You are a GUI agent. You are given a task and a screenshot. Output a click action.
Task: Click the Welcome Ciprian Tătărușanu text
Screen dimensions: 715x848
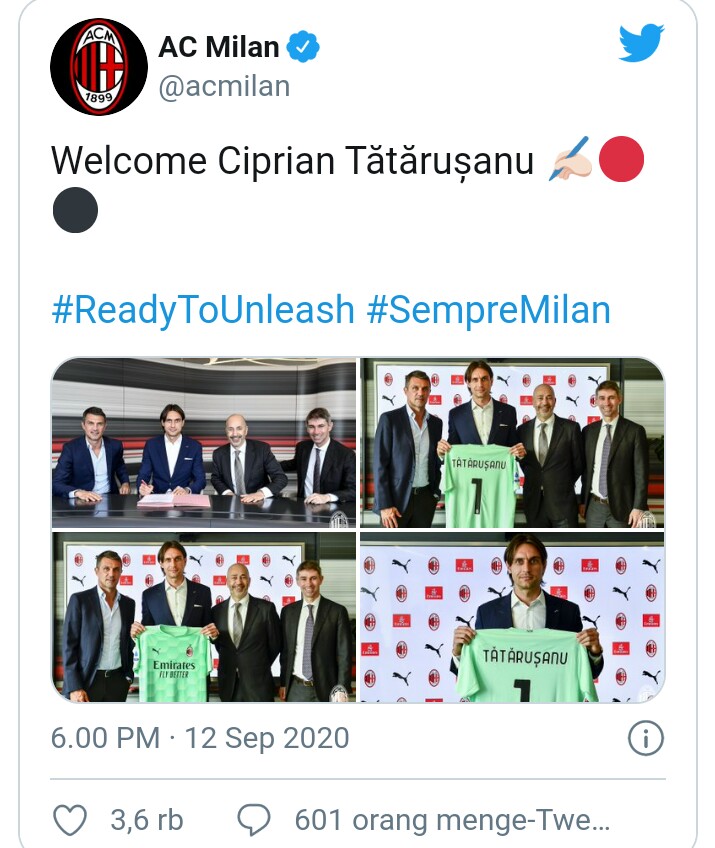(293, 161)
